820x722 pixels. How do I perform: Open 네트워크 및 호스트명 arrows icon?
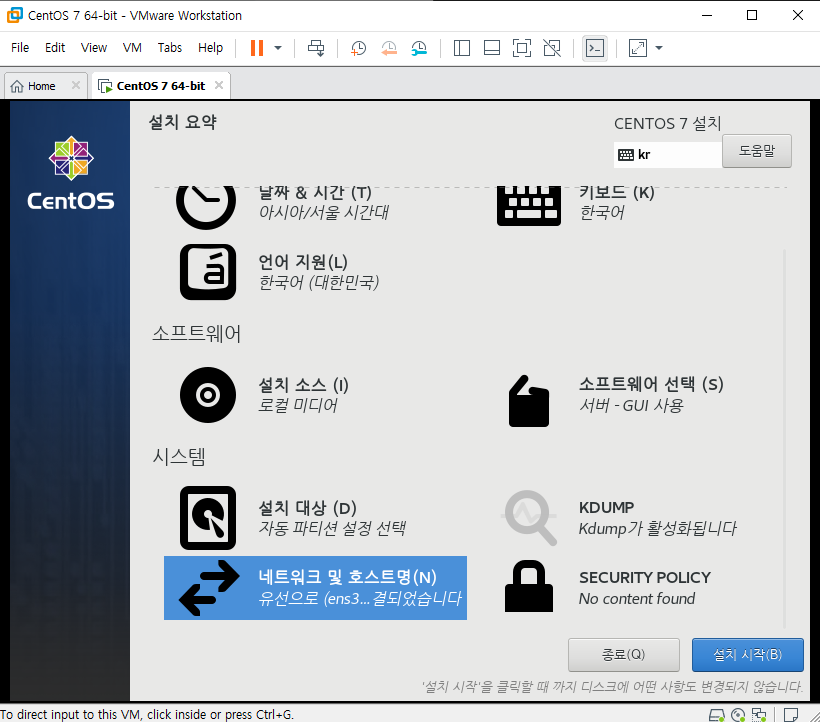click(x=209, y=588)
